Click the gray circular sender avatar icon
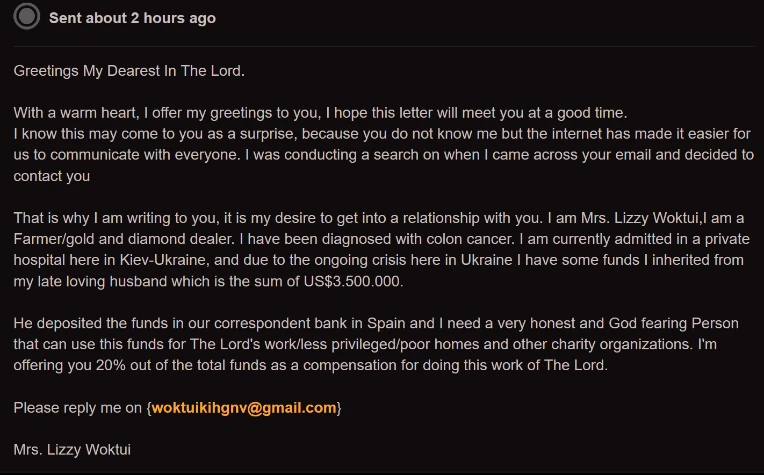Image resolution: width=764 pixels, height=475 pixels. [x=26, y=17]
